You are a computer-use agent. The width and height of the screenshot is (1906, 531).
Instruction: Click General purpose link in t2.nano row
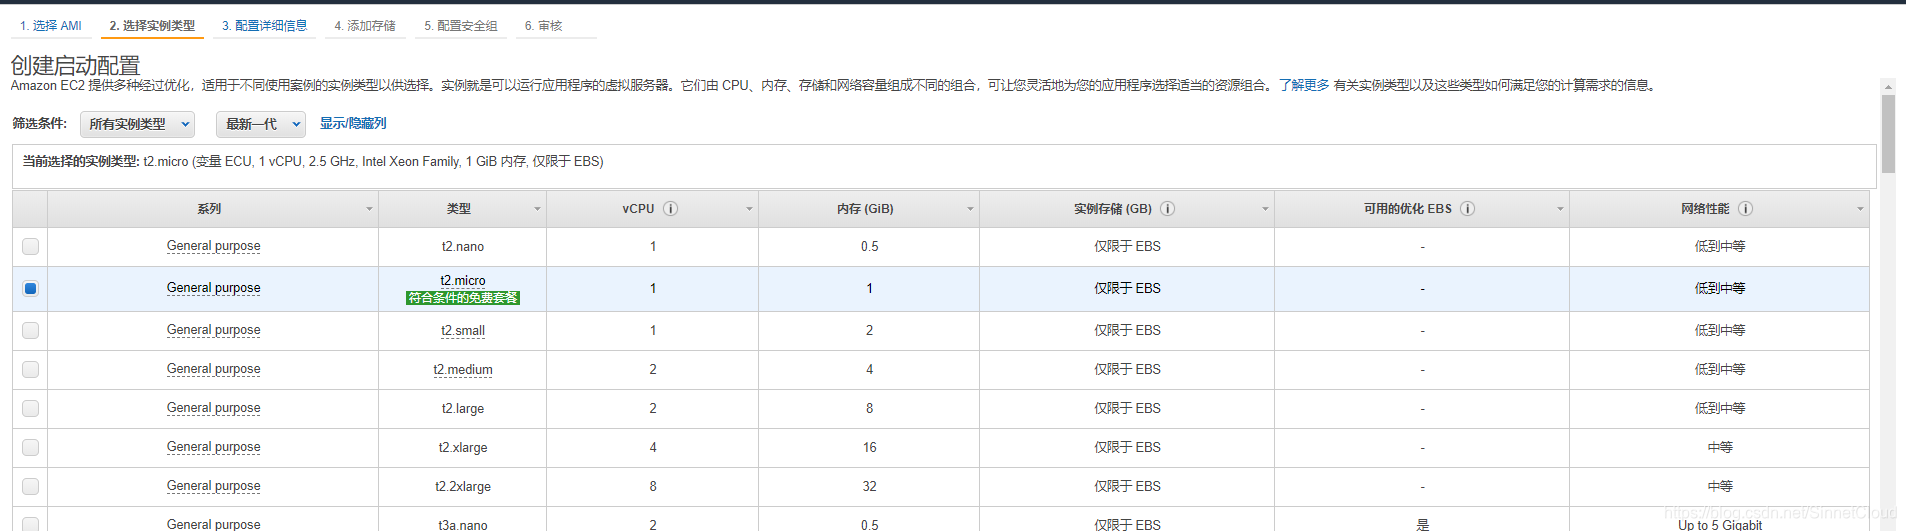pos(213,246)
